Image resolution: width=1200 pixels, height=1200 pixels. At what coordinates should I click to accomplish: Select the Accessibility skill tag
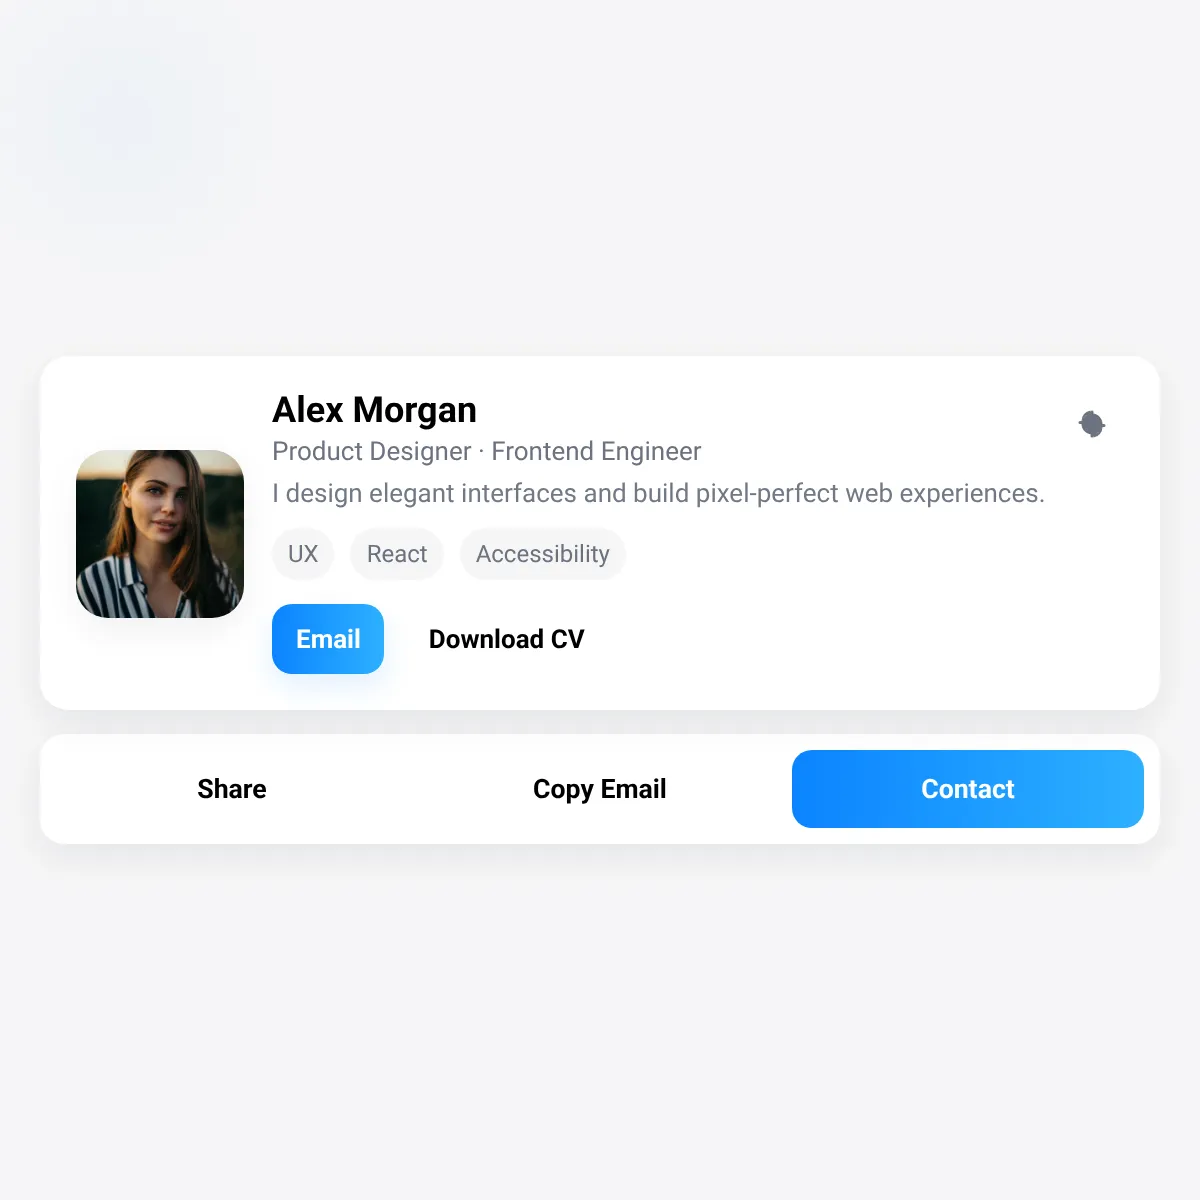[543, 554]
